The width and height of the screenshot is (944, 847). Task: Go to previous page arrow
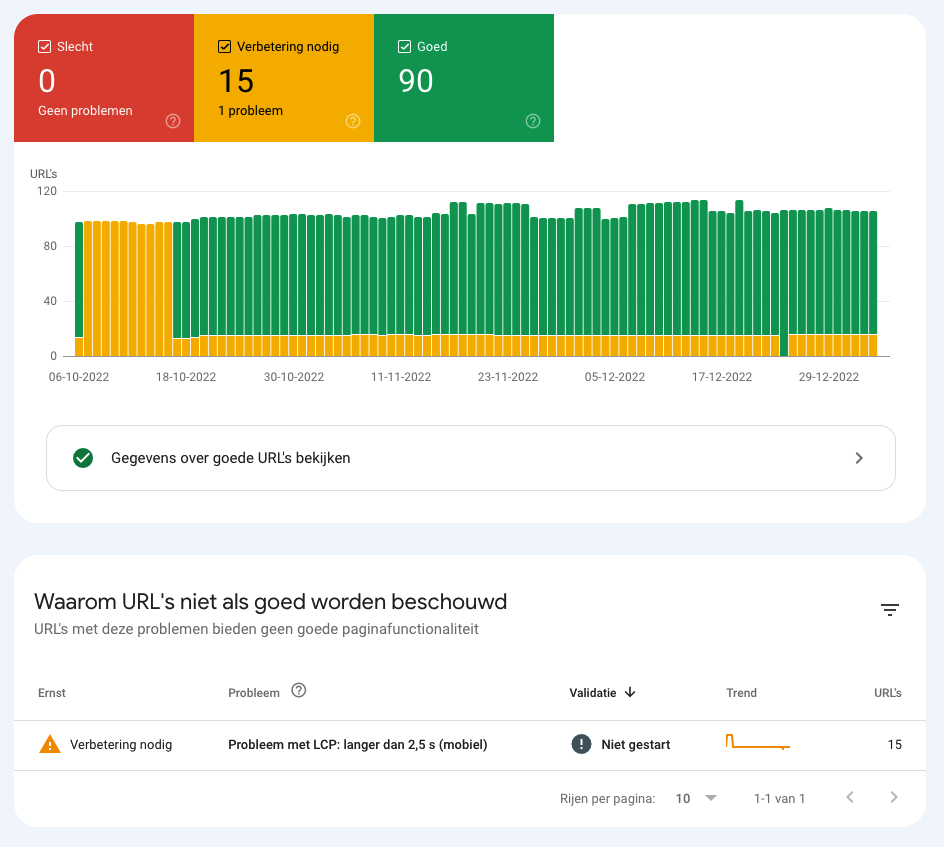850,798
